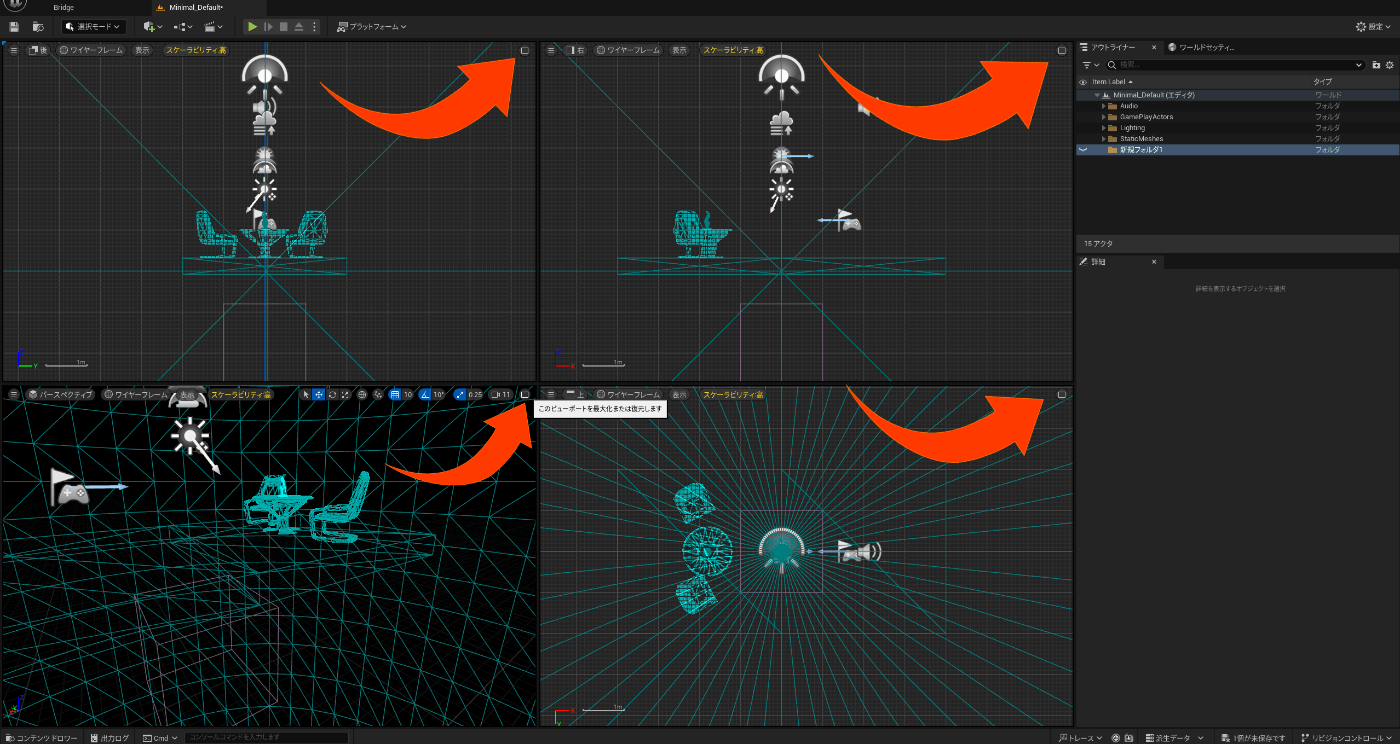Click the 後 view type button
This screenshot has height=744, width=1400.
pyautogui.click(x=38, y=50)
